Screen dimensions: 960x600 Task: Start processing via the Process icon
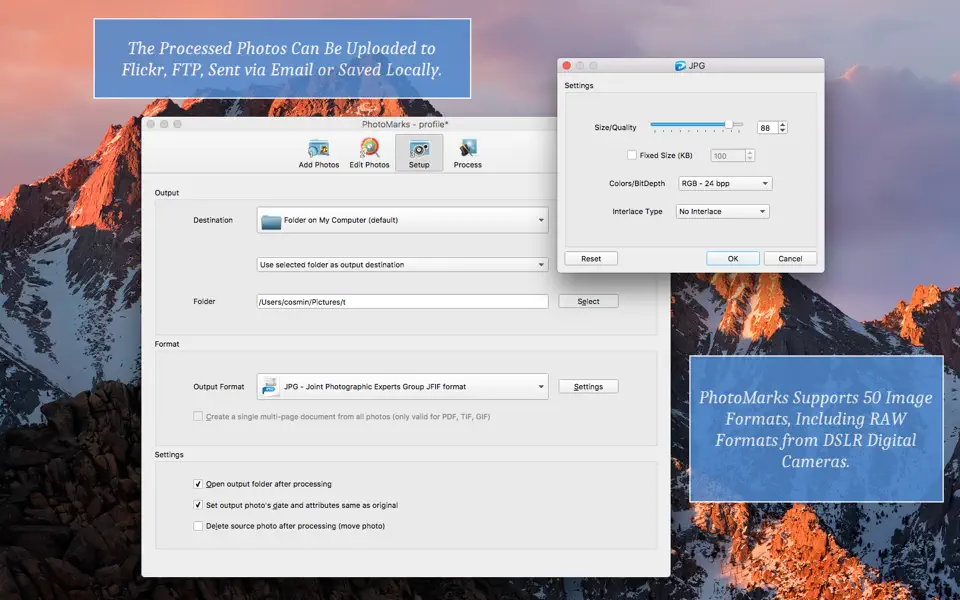[x=467, y=148]
